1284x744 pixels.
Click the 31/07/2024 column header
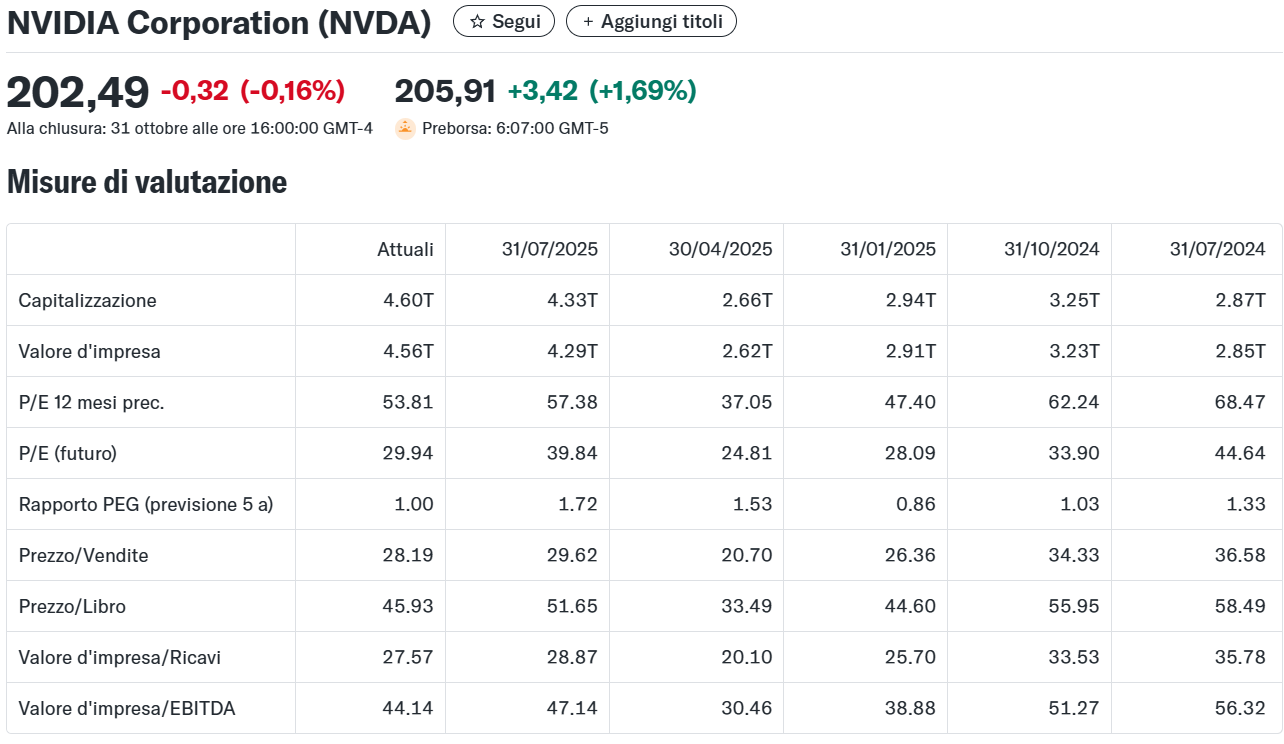(x=1217, y=249)
